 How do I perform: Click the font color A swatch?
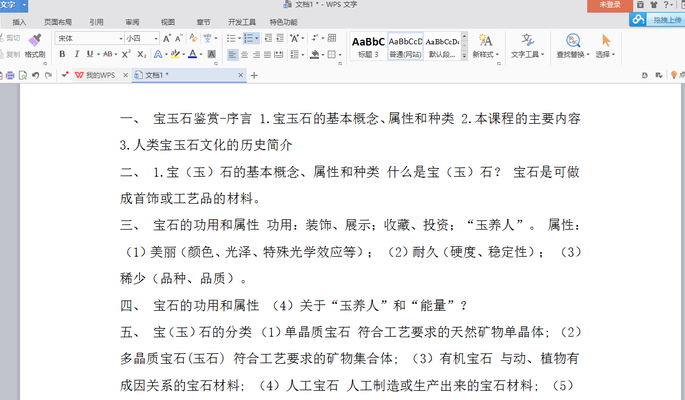click(x=193, y=54)
